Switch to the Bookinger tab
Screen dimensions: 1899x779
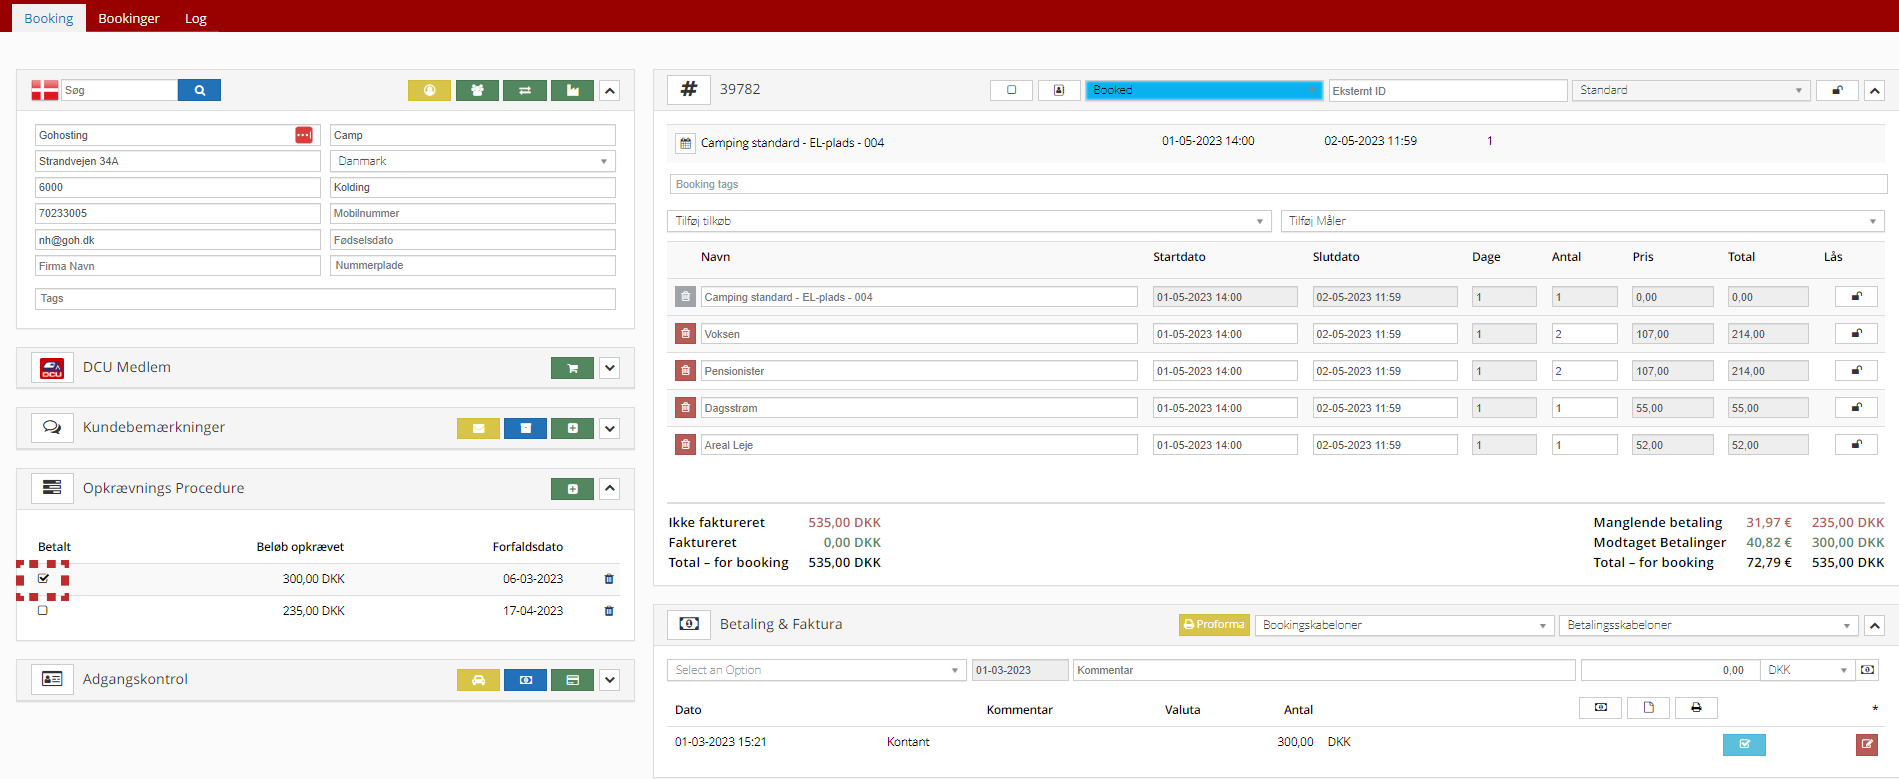(129, 18)
